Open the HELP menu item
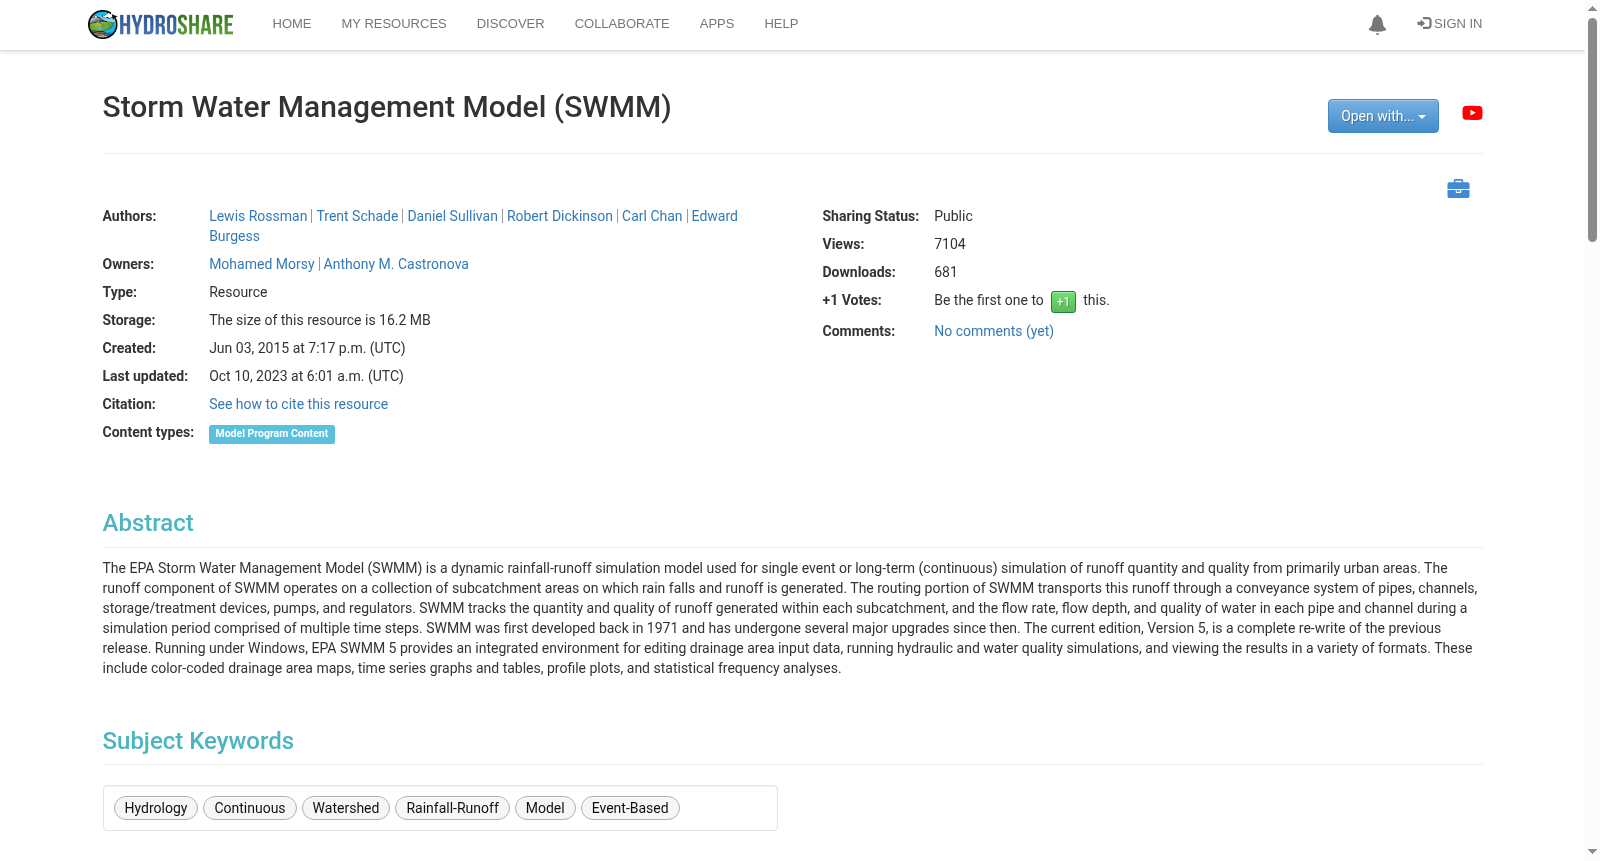This screenshot has height=861, width=1600. [781, 24]
